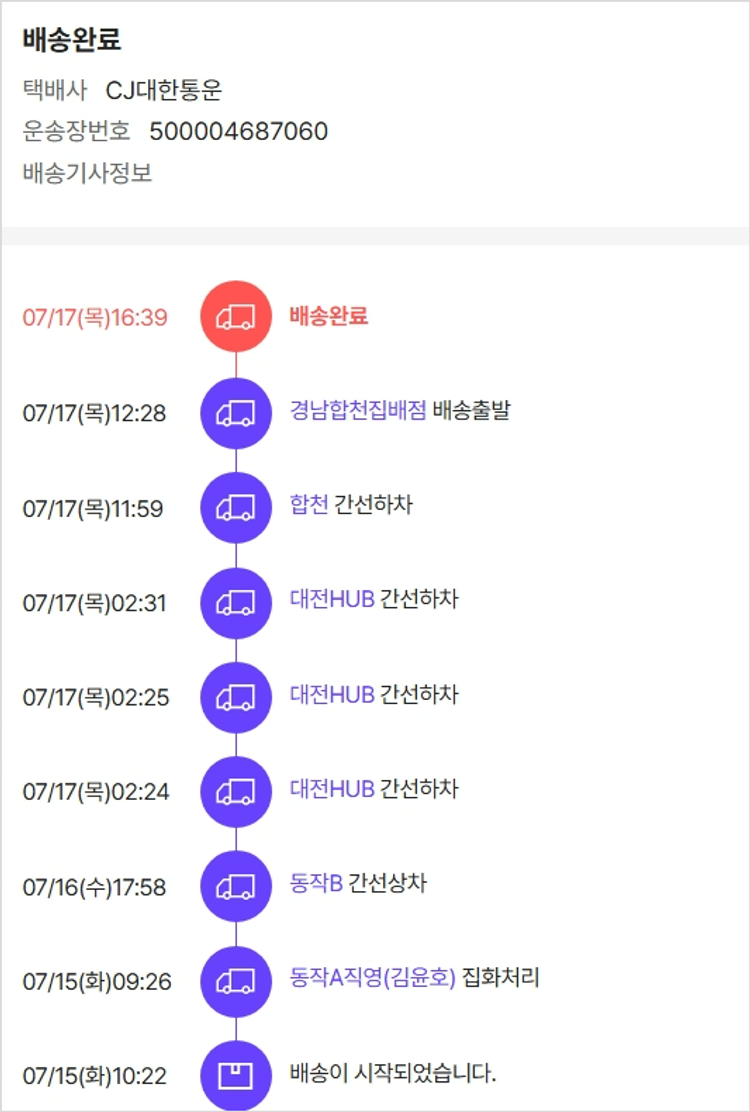Open the 동작A직영(김윤호) link

tap(373, 978)
